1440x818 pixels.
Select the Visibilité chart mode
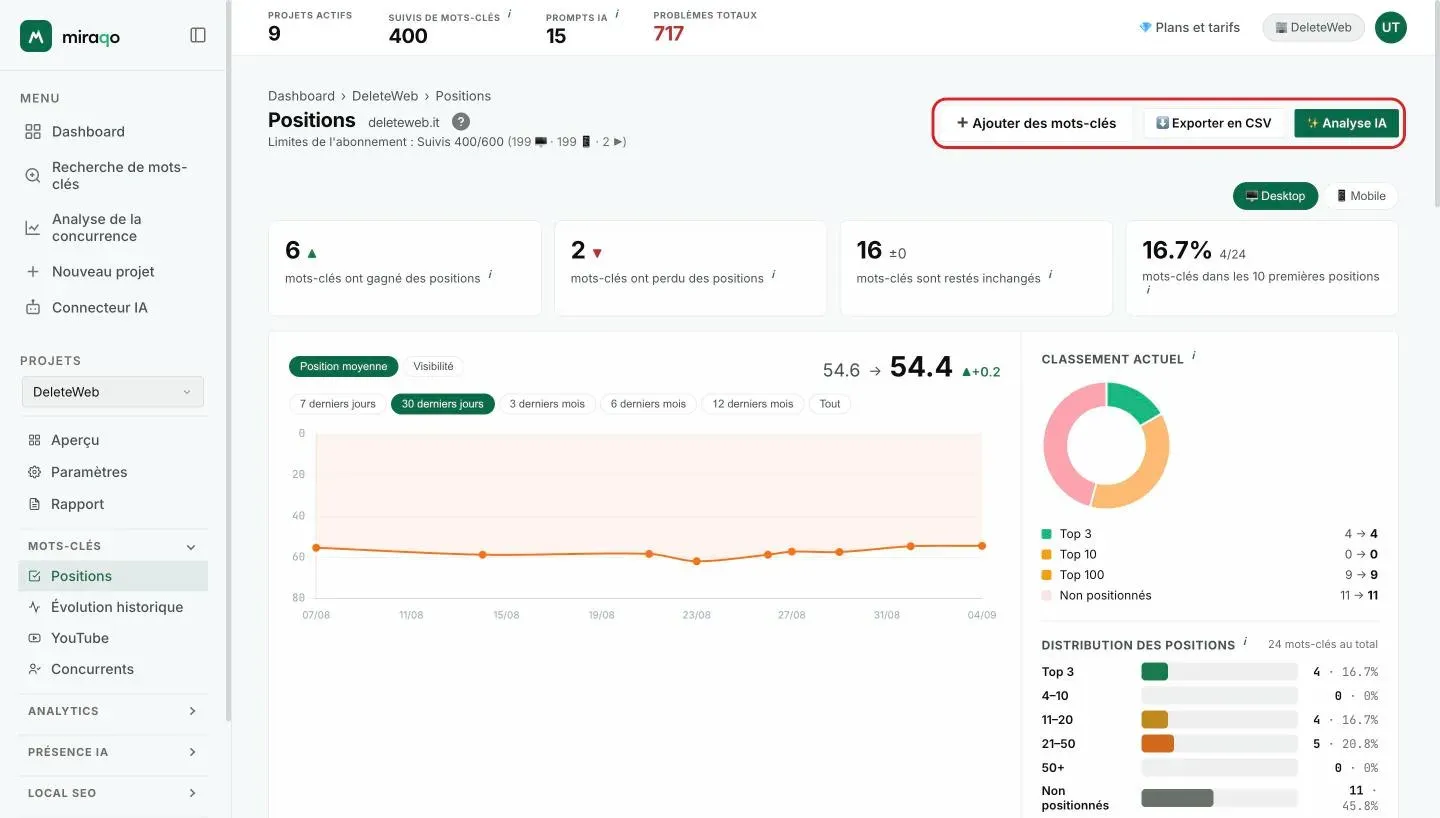click(433, 367)
